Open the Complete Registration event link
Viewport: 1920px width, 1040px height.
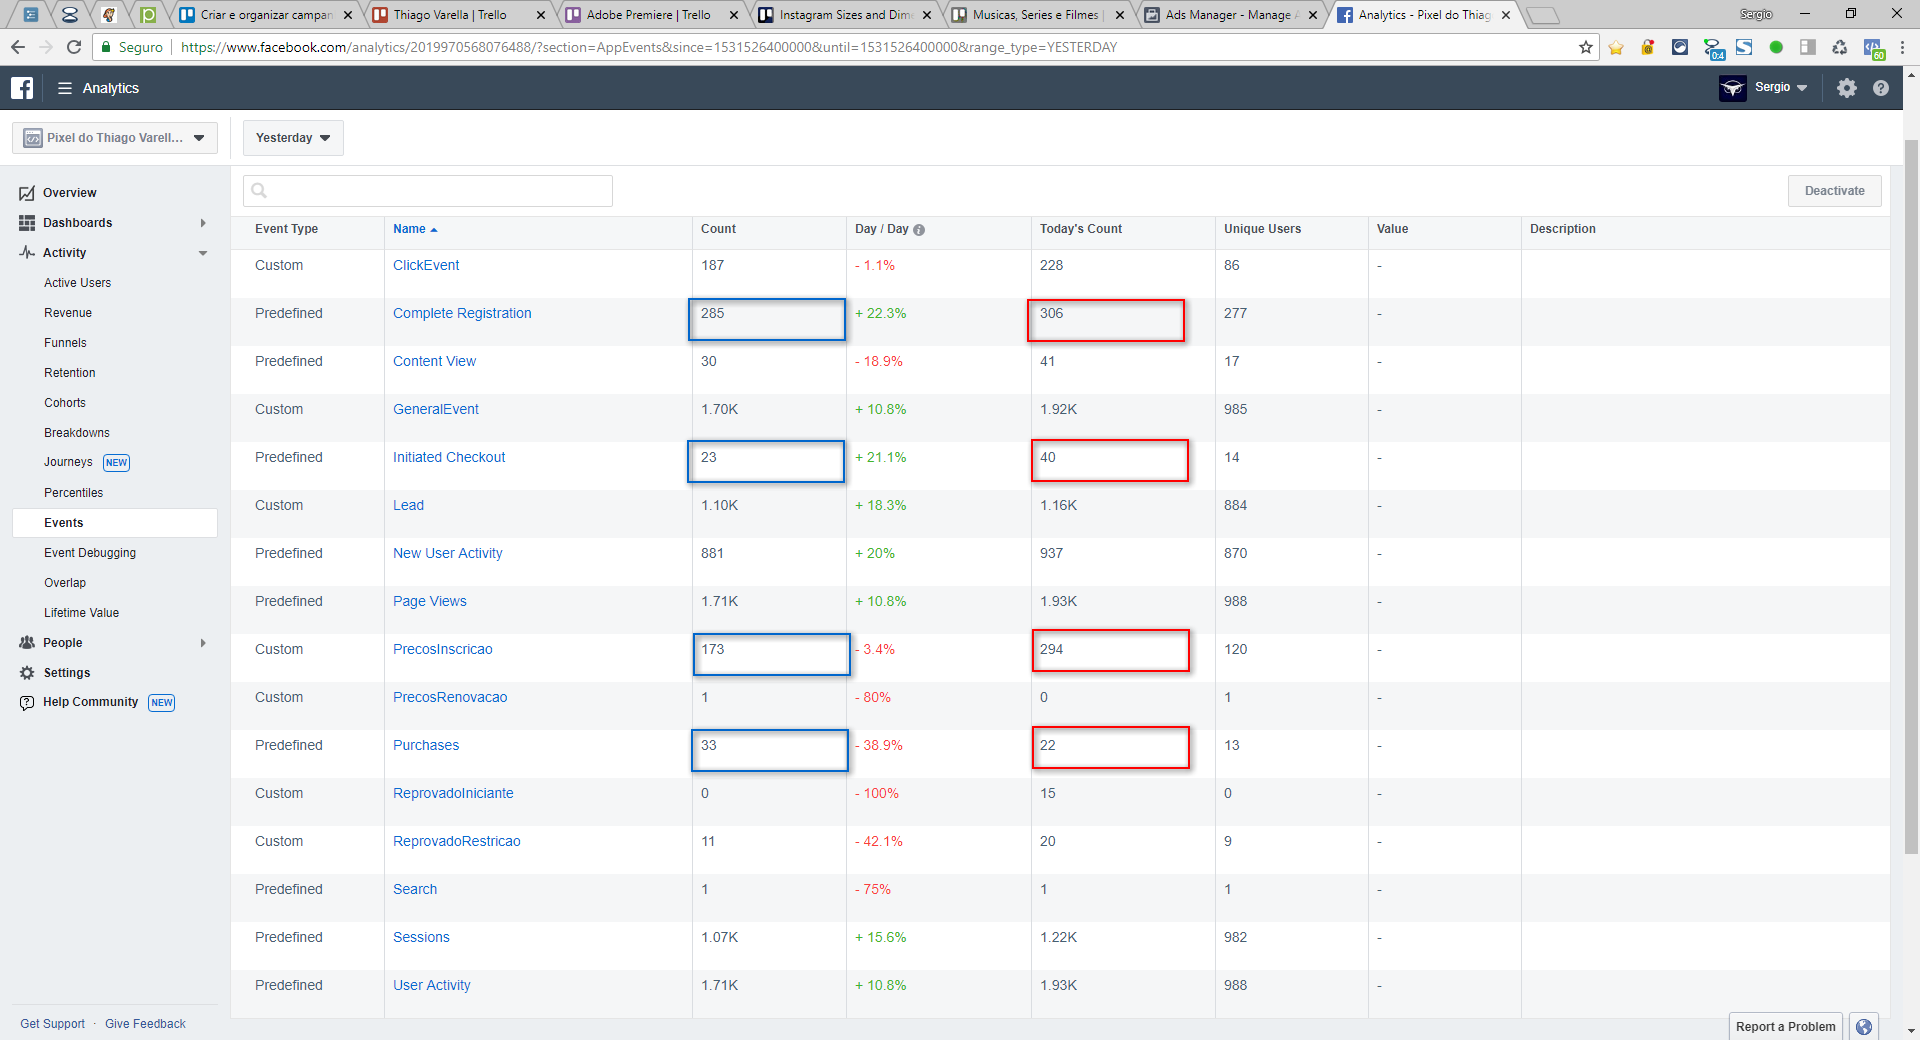coord(462,313)
